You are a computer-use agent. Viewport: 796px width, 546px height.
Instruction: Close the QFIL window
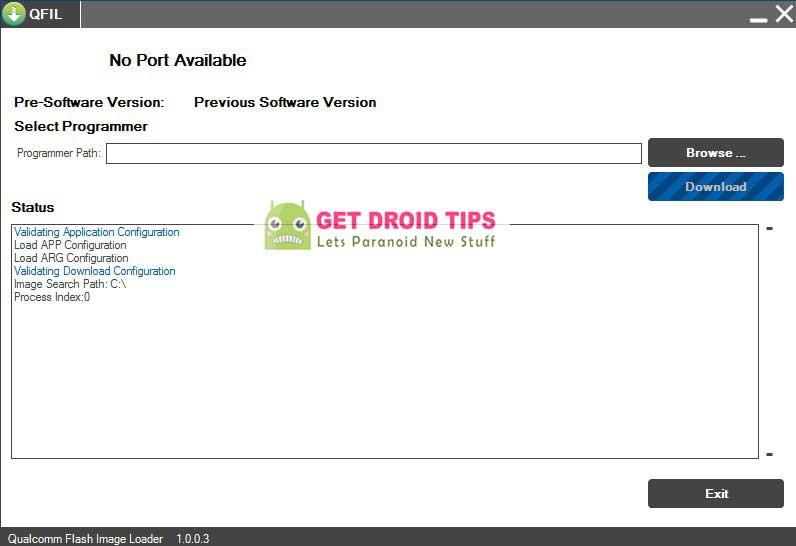point(783,14)
